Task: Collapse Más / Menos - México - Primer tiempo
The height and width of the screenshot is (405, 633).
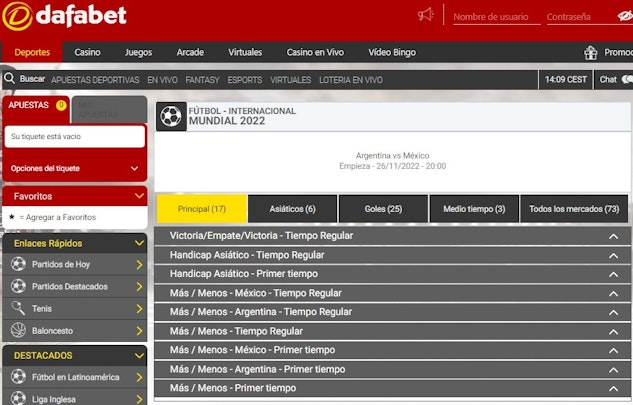Action: click(613, 351)
